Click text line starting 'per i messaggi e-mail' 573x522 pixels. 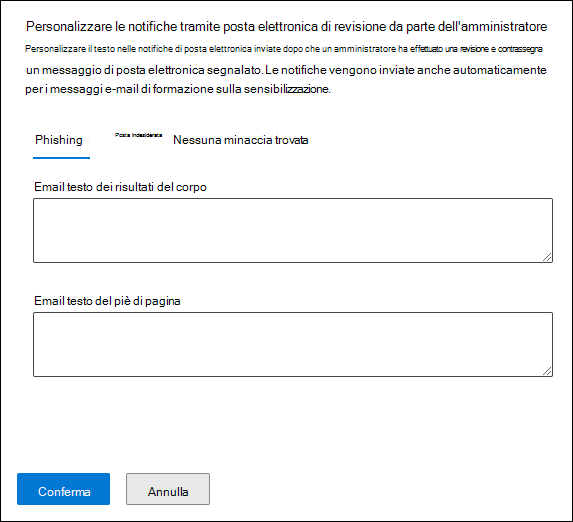[x=178, y=89]
